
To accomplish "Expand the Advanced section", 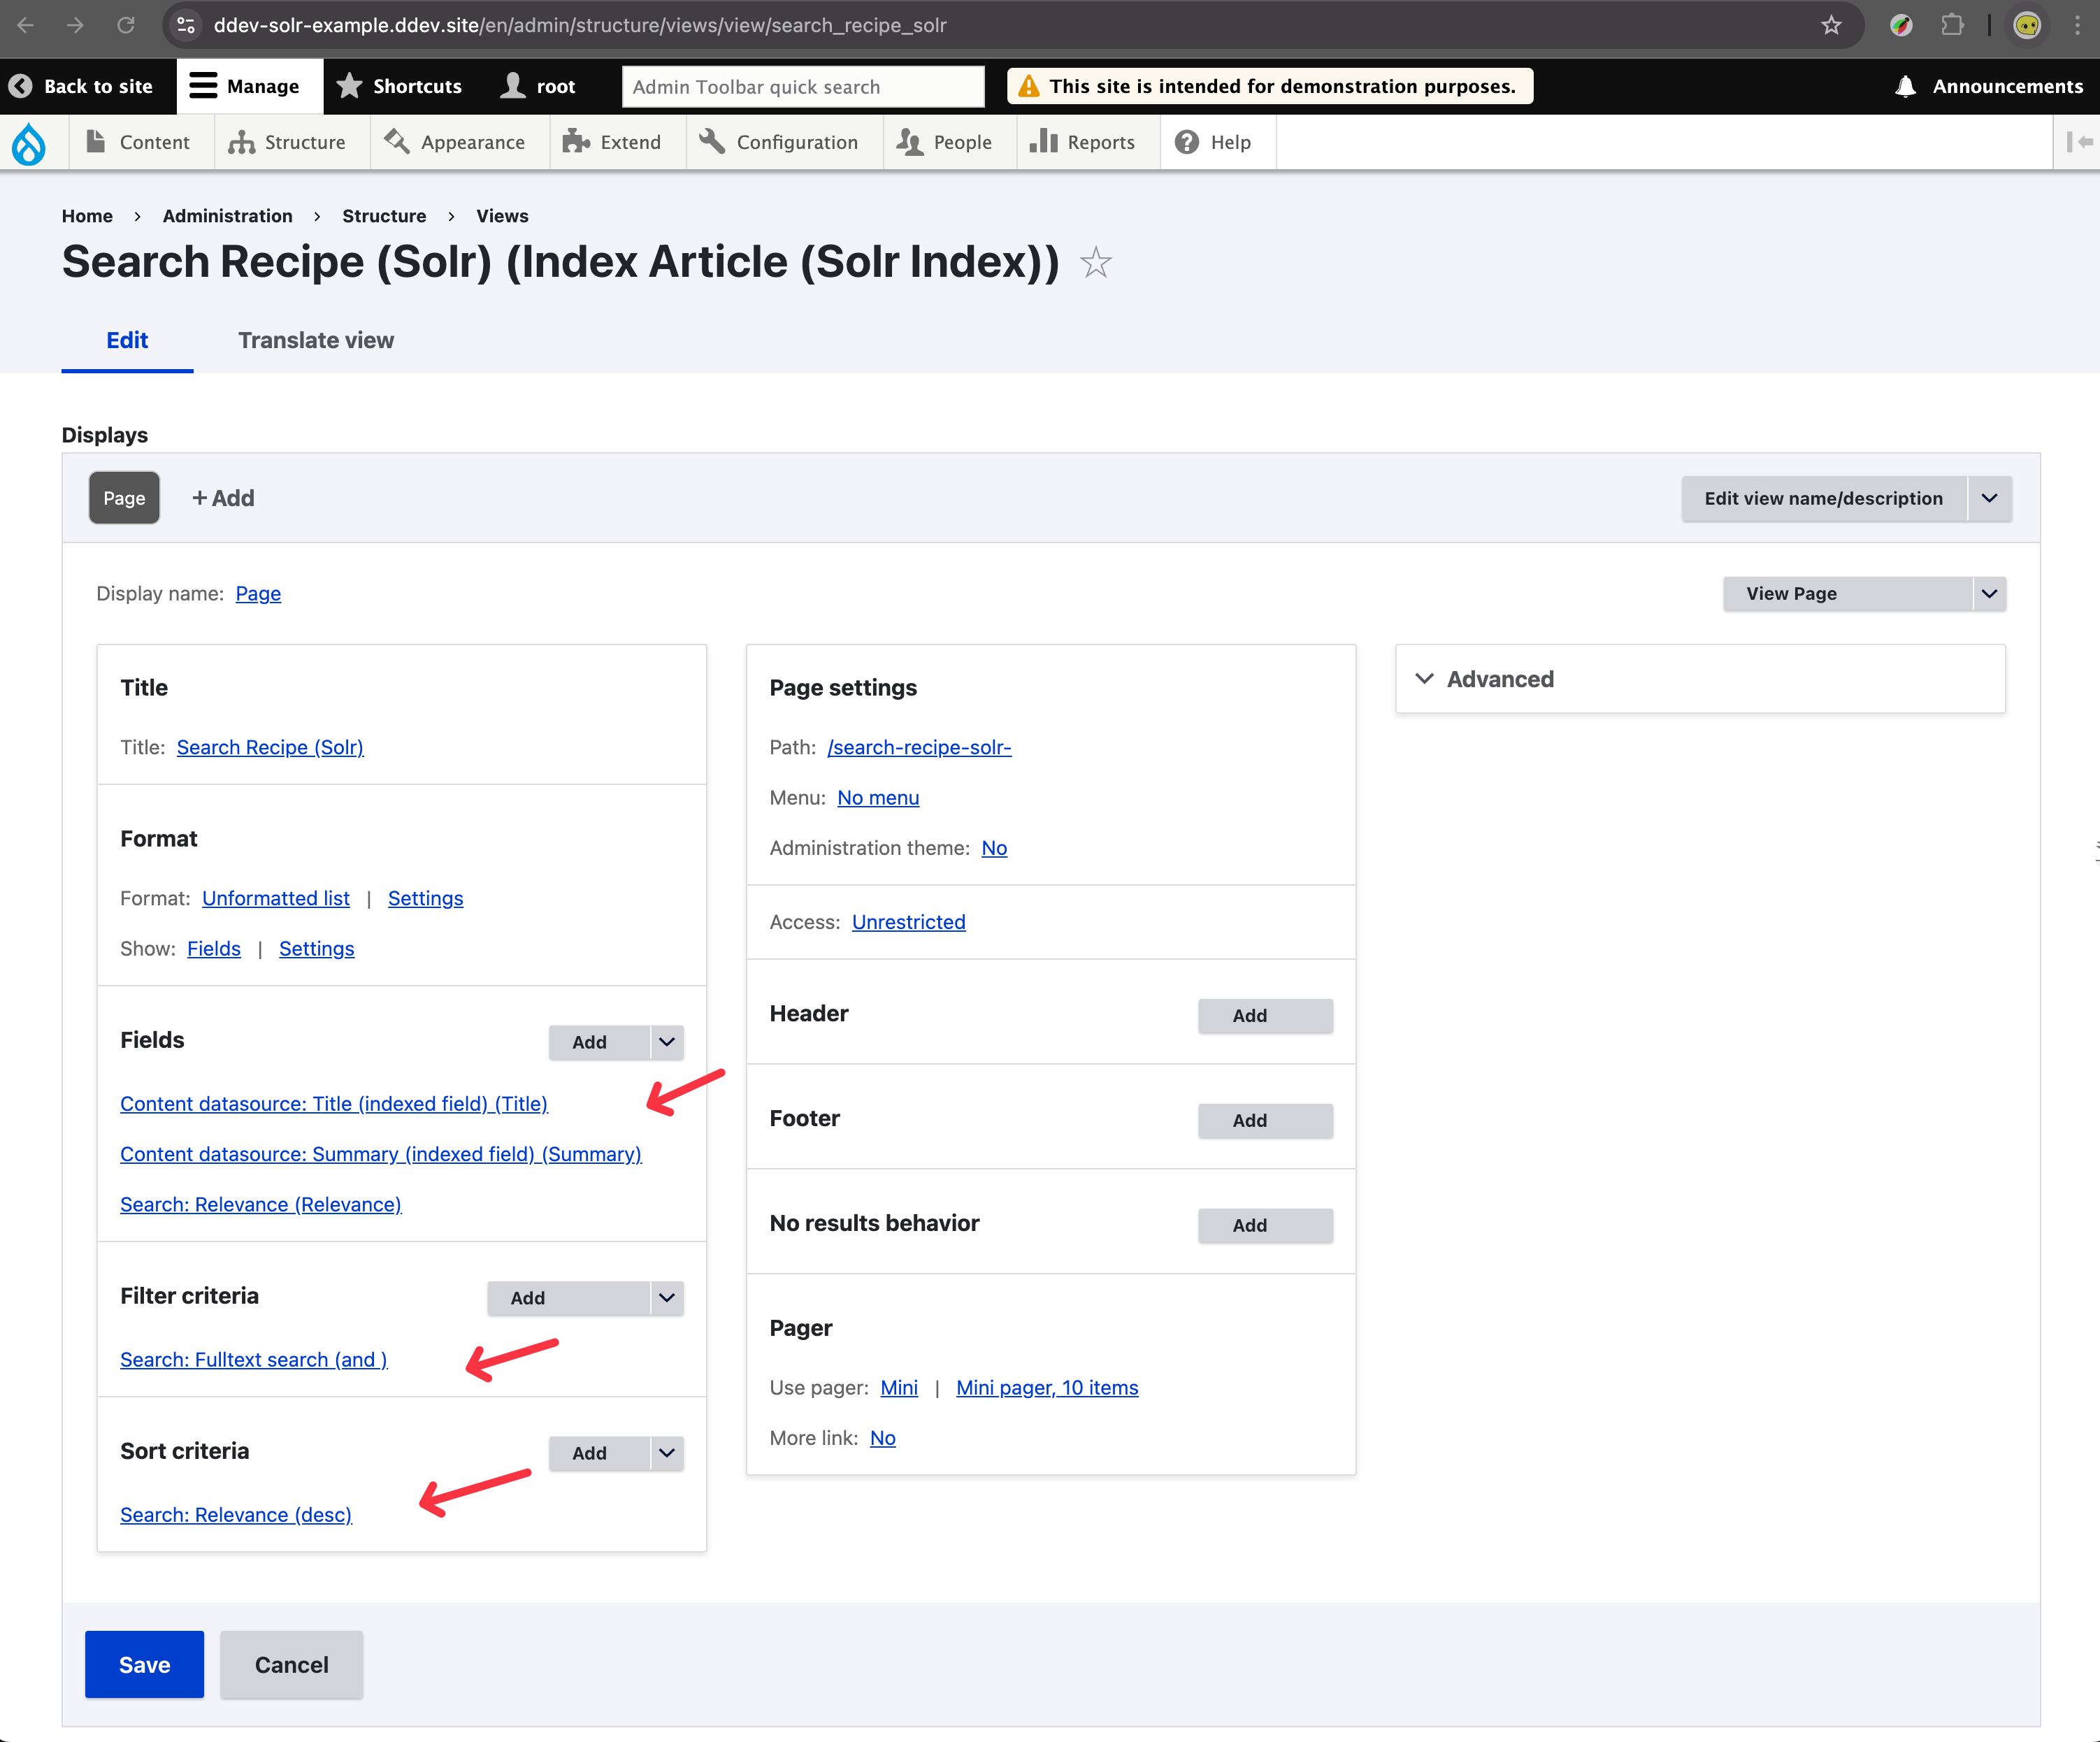I will 1500,679.
